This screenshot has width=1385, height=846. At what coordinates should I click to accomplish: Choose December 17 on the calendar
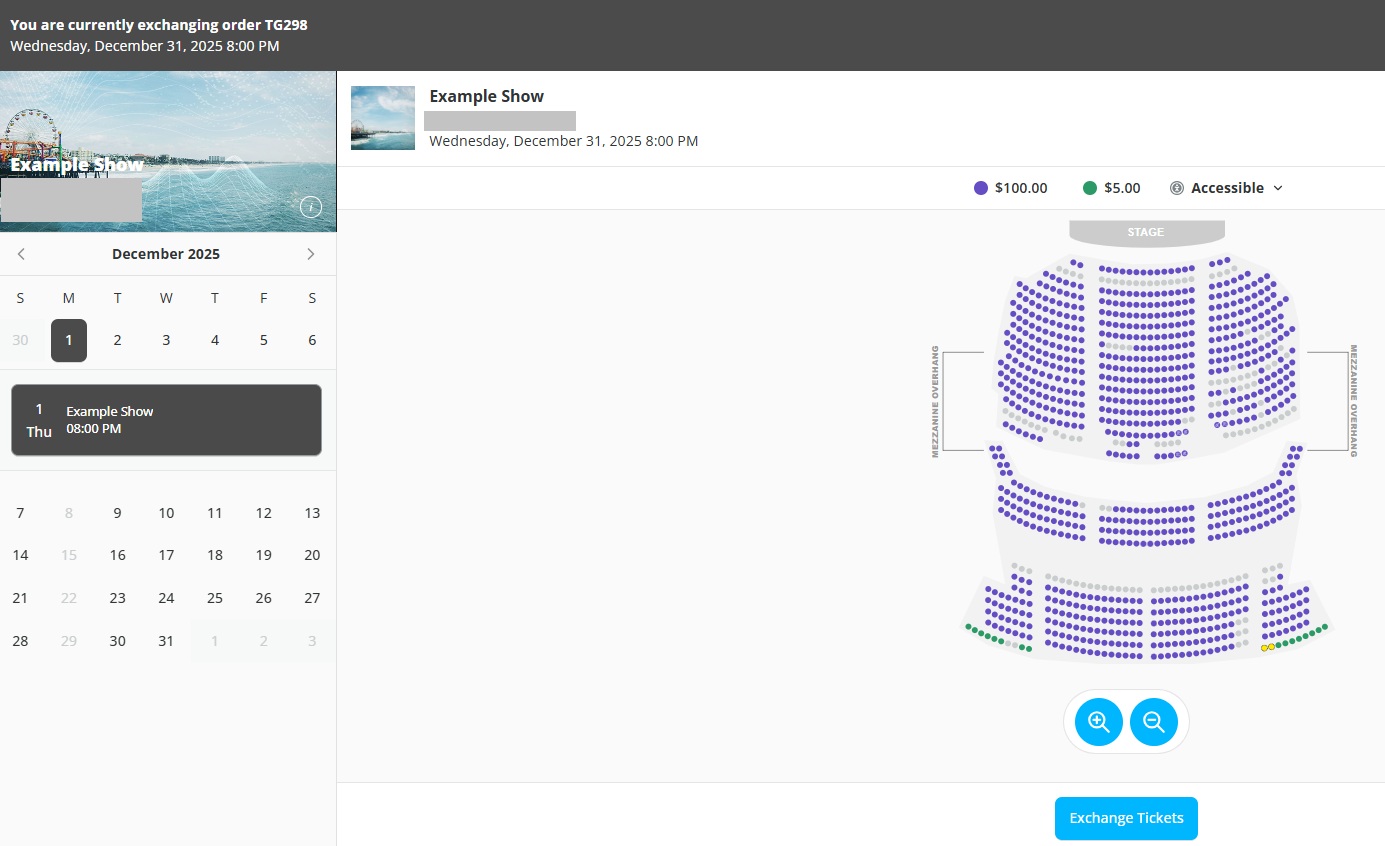tap(166, 555)
